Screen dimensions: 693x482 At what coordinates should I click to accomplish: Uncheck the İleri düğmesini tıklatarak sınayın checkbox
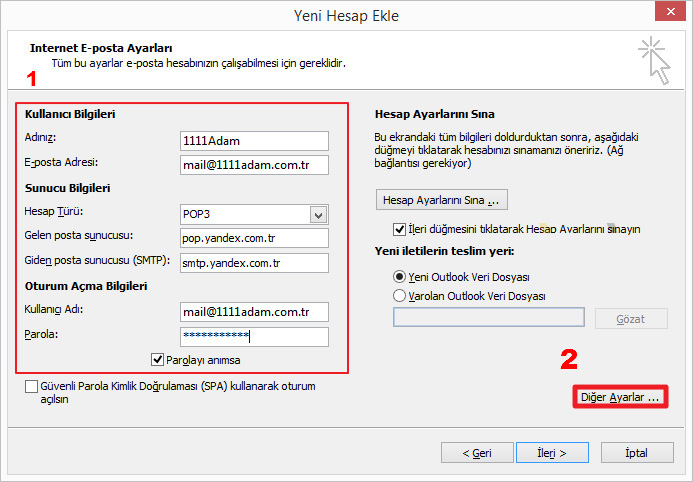click(x=400, y=228)
